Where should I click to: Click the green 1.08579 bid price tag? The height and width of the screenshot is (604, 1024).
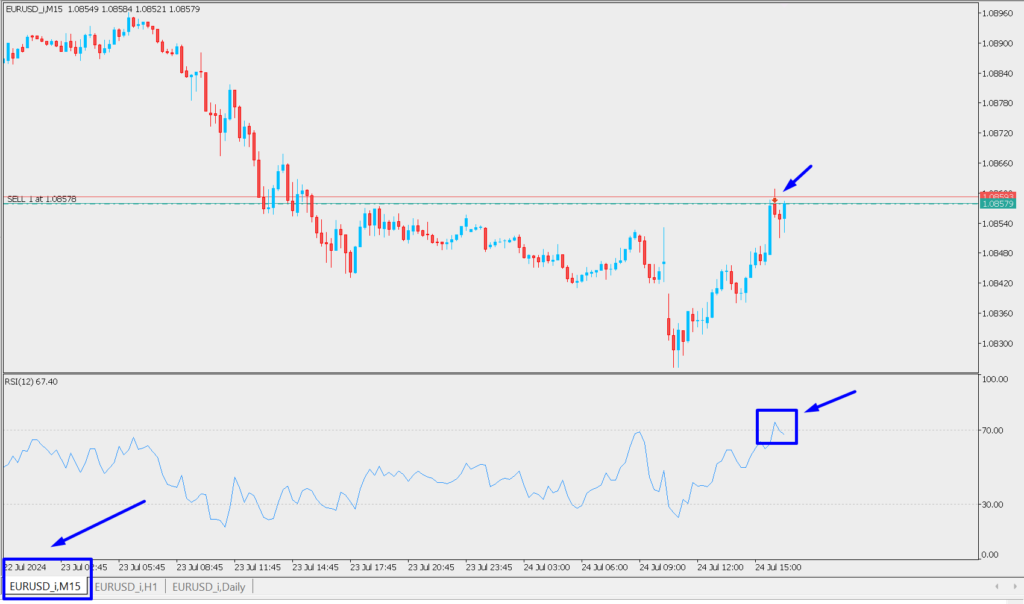tap(997, 204)
